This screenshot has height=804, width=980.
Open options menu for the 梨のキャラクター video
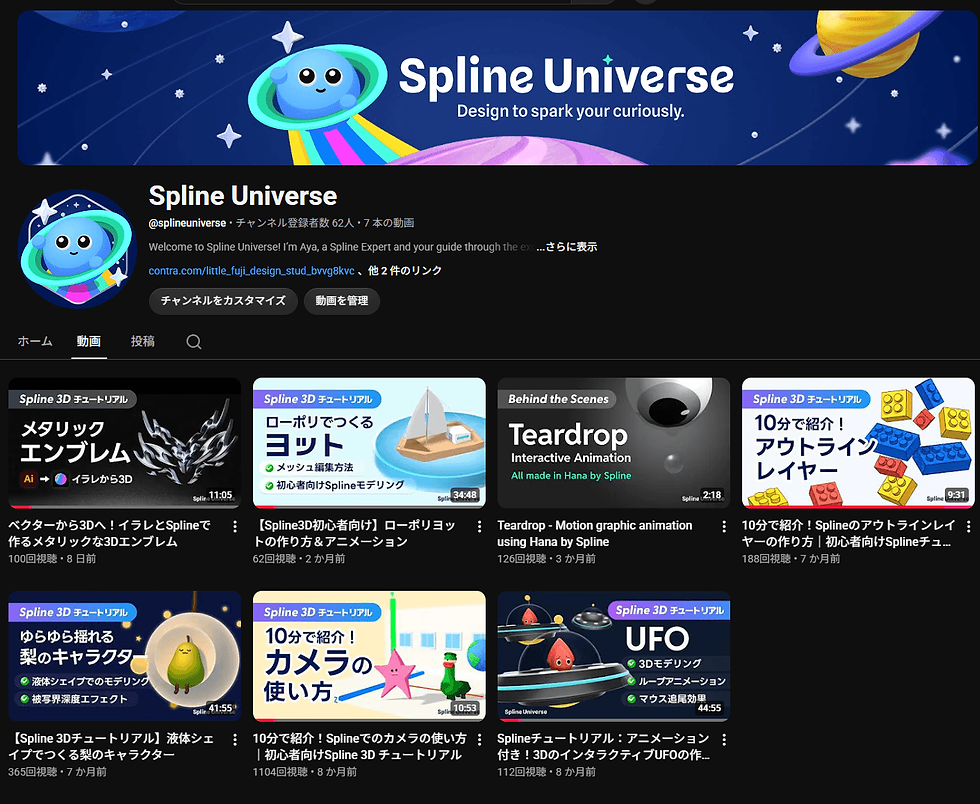pyautogui.click(x=235, y=740)
